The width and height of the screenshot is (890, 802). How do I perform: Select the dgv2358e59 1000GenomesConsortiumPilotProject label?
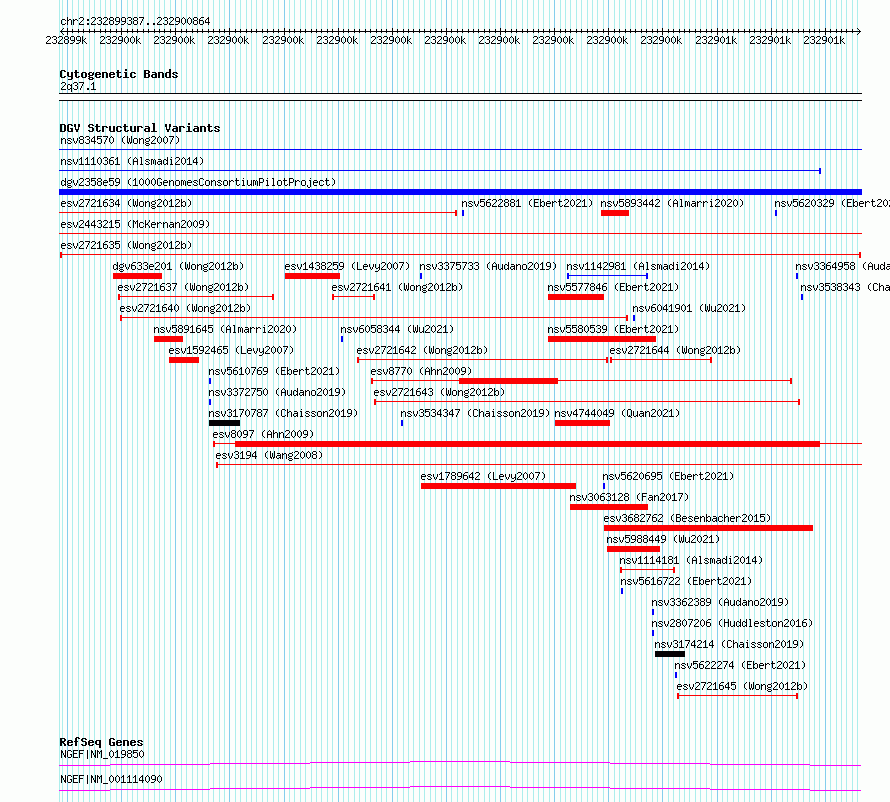point(198,182)
